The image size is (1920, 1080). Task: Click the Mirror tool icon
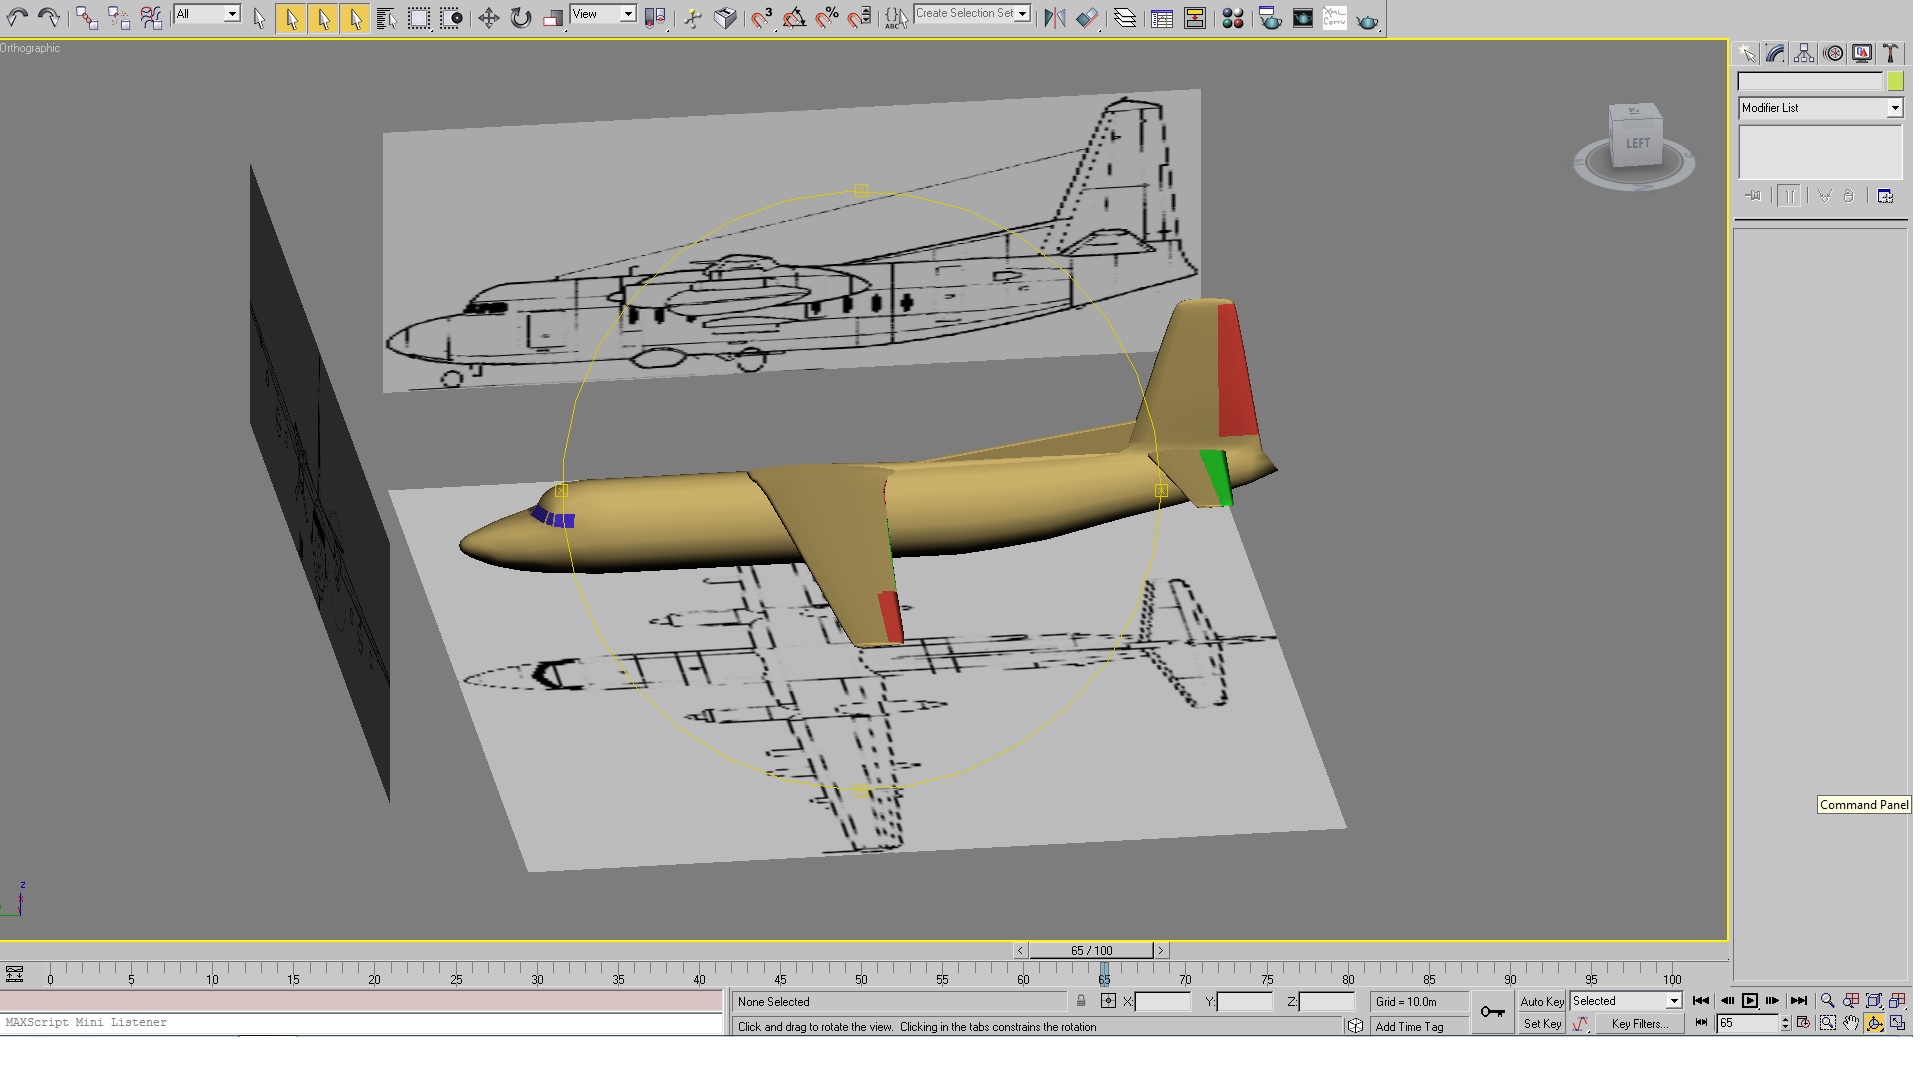click(1054, 18)
